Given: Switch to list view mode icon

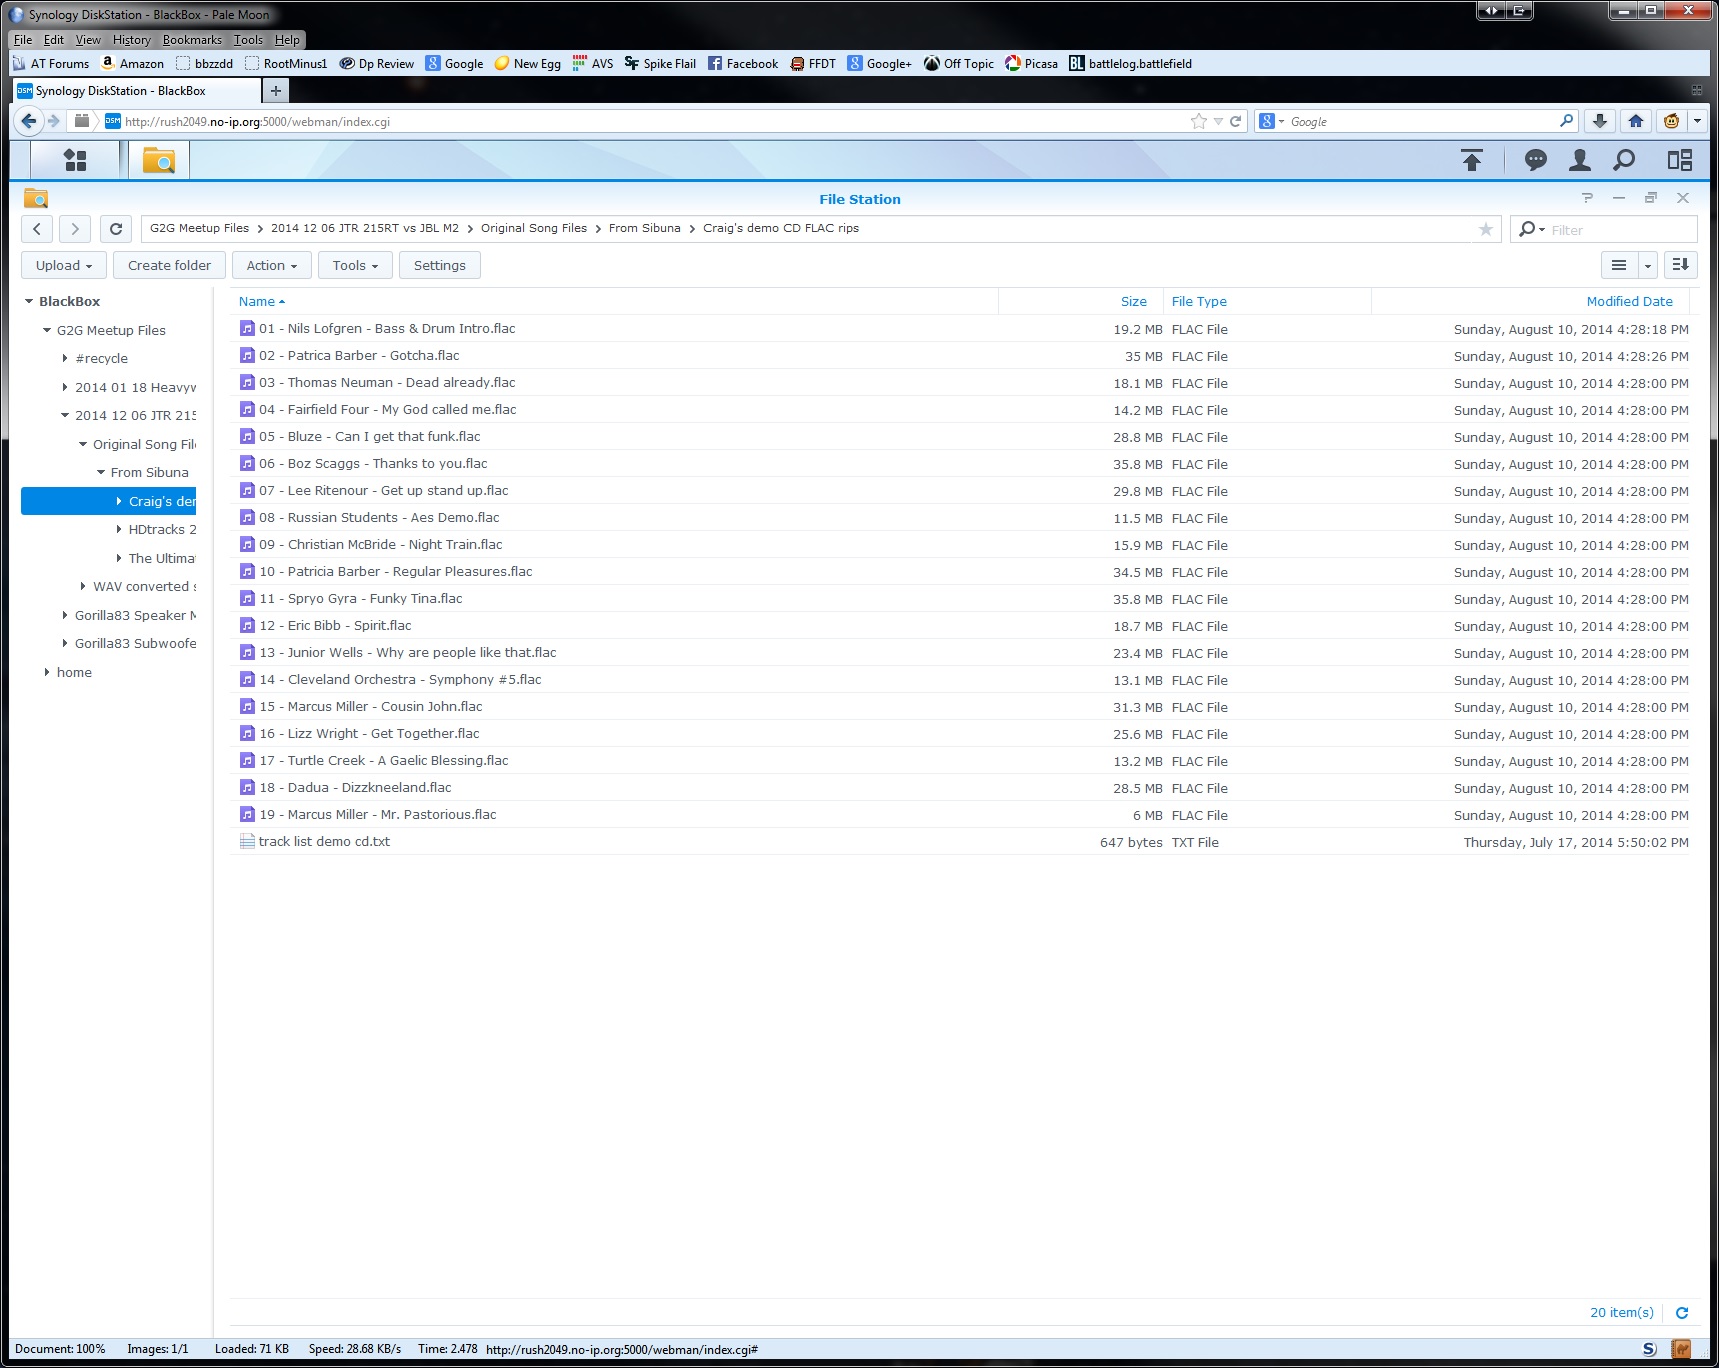Looking at the screenshot, I should [1619, 265].
